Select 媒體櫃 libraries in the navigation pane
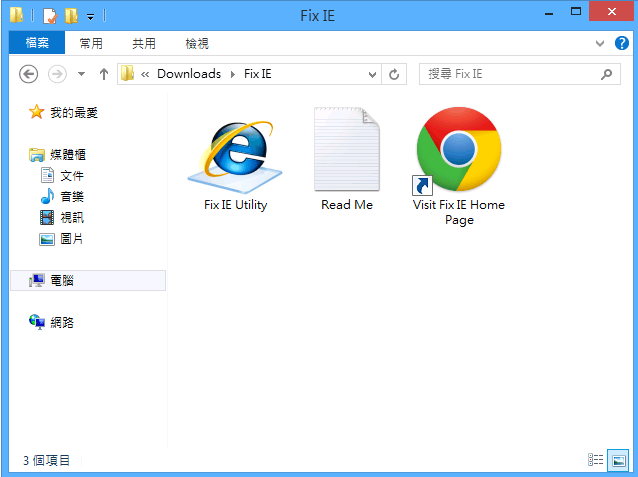This screenshot has width=638, height=477. (x=57, y=155)
